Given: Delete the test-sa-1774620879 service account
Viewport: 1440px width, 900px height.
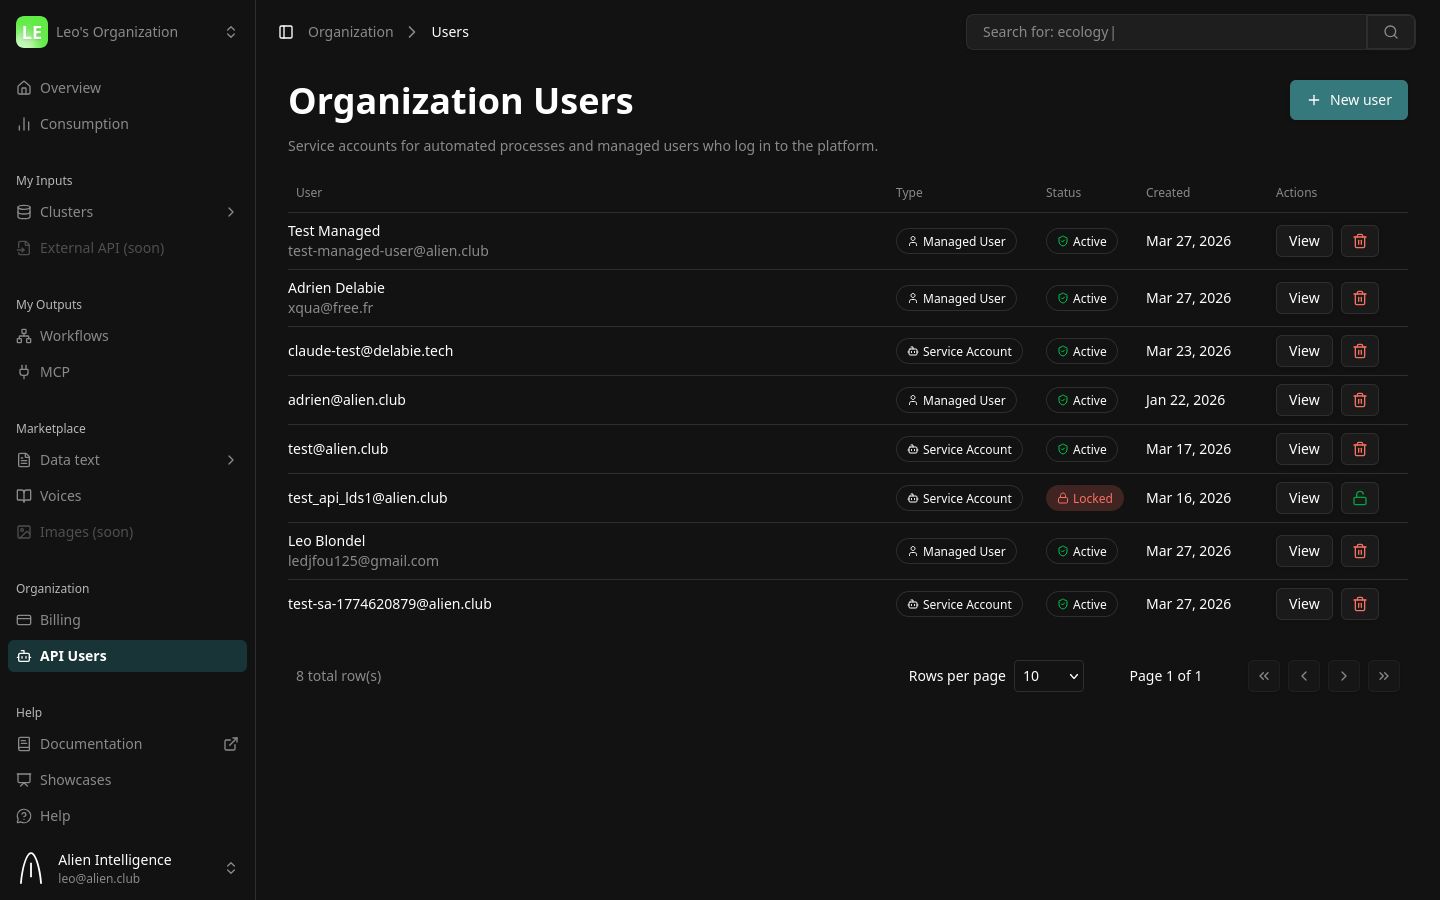Looking at the screenshot, I should pyautogui.click(x=1360, y=604).
